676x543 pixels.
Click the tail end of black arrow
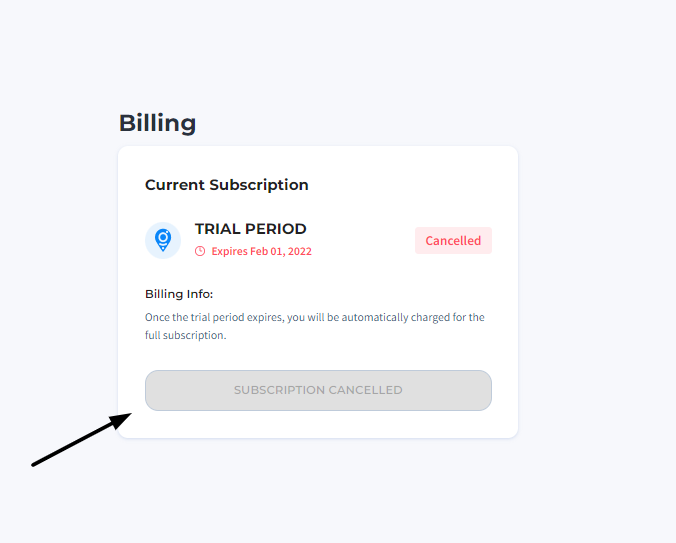tap(35, 464)
